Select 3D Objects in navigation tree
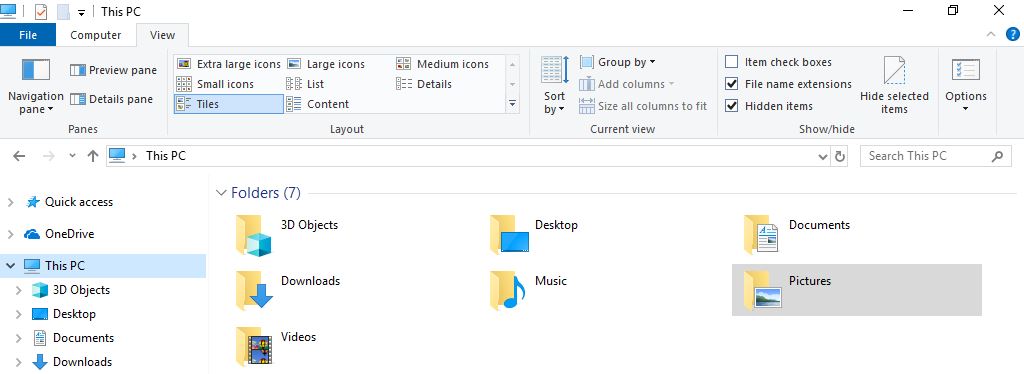 pyautogui.click(x=71, y=290)
